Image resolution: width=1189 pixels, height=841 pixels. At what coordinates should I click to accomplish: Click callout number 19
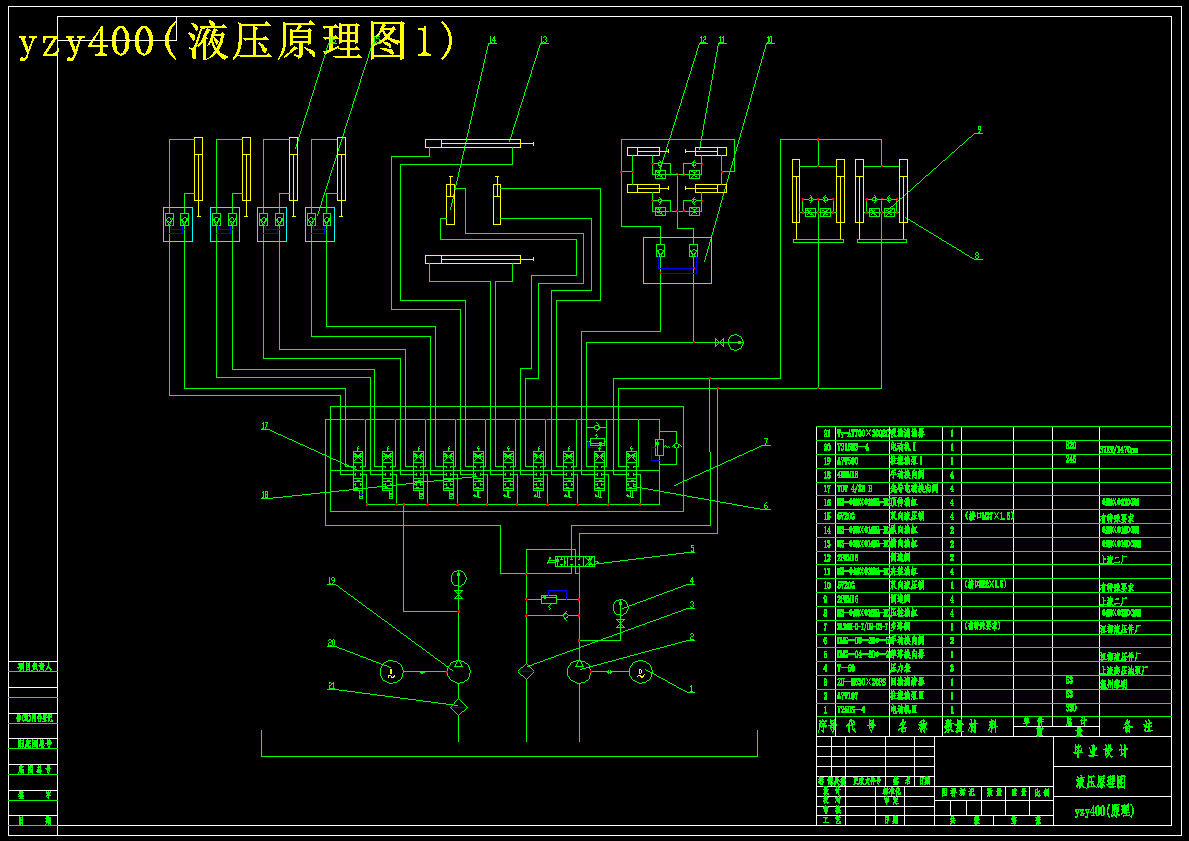point(331,581)
